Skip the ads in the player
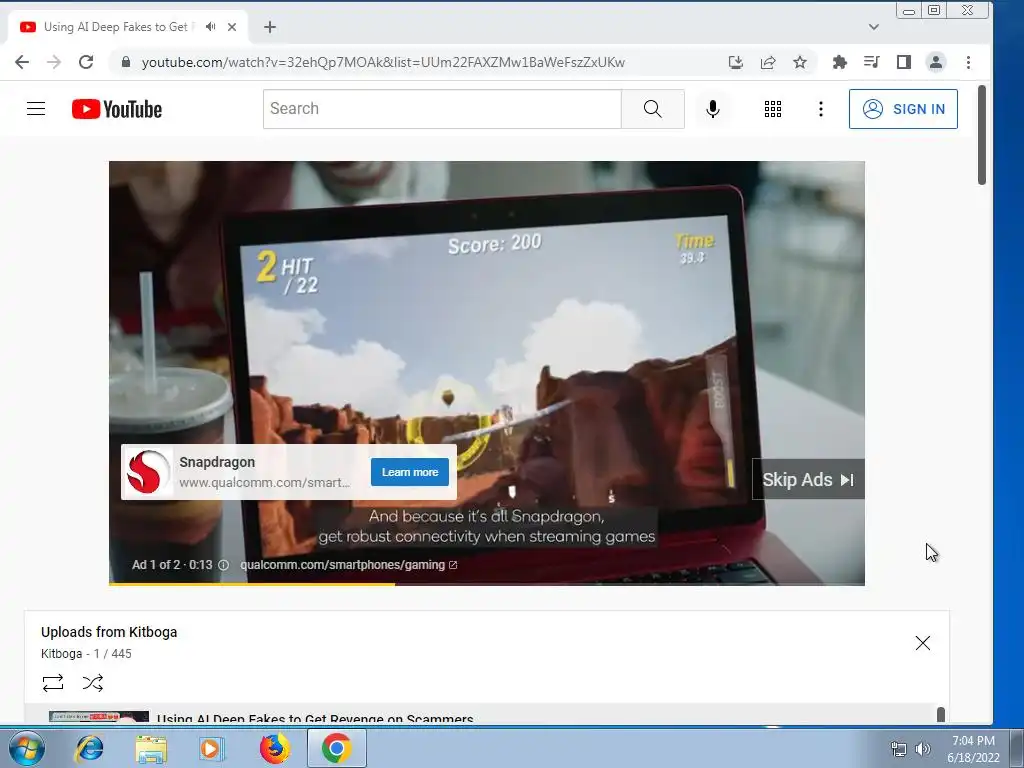1024x768 pixels. [x=808, y=479]
